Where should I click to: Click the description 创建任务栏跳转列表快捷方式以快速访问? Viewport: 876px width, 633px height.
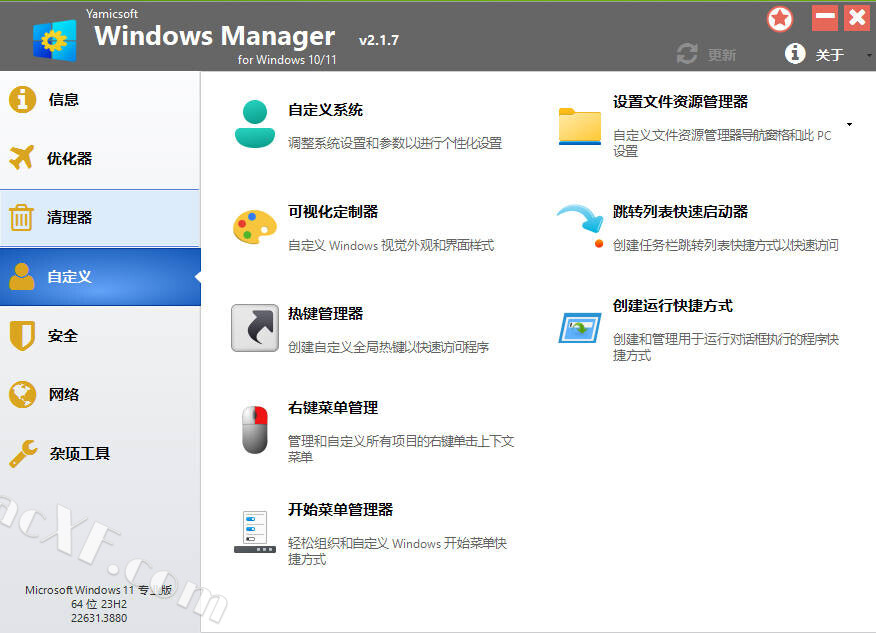pos(726,245)
